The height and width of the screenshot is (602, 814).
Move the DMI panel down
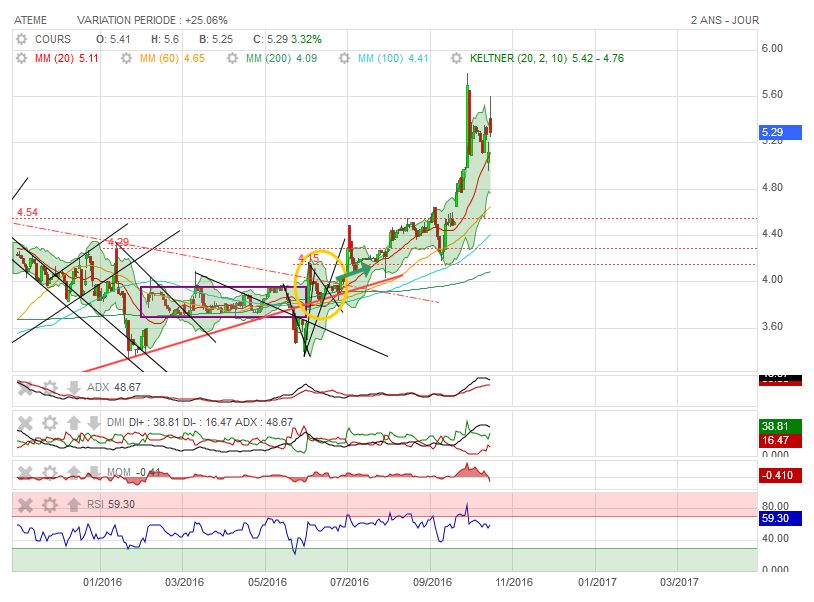coord(93,423)
